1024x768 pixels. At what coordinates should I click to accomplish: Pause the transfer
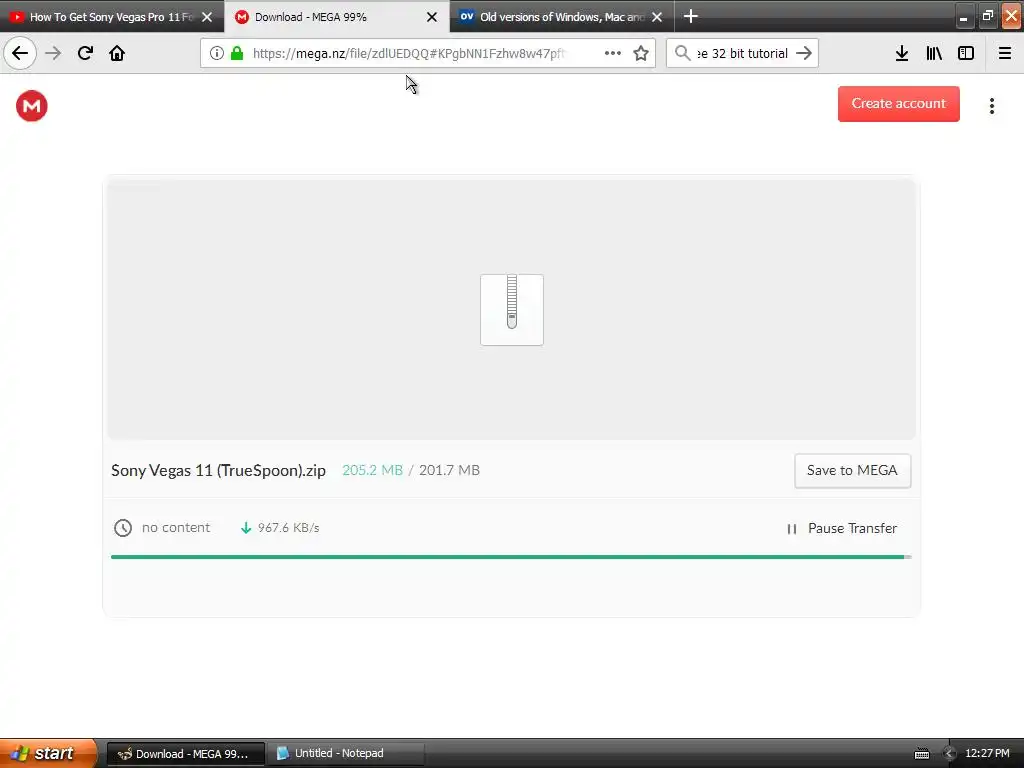pyautogui.click(x=842, y=528)
